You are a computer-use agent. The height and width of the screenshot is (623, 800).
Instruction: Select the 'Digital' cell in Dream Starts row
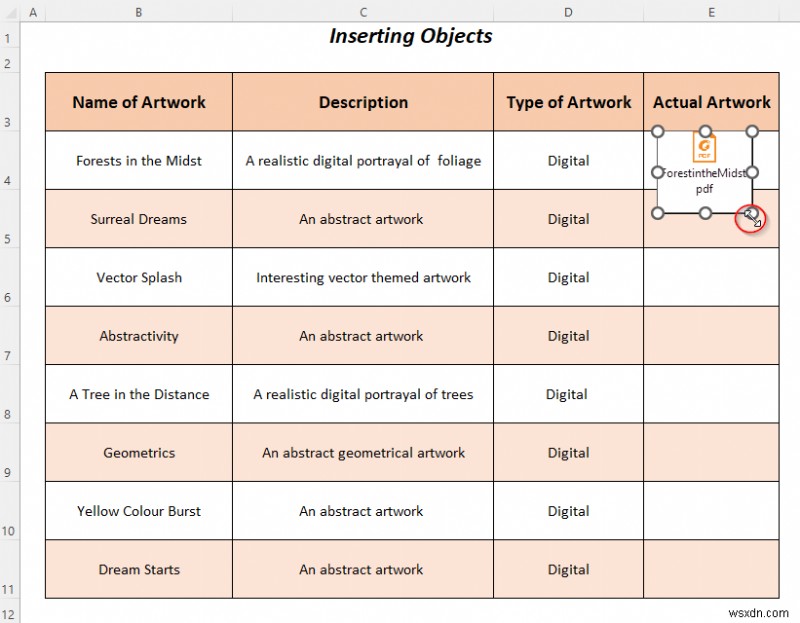pyautogui.click(x=568, y=569)
